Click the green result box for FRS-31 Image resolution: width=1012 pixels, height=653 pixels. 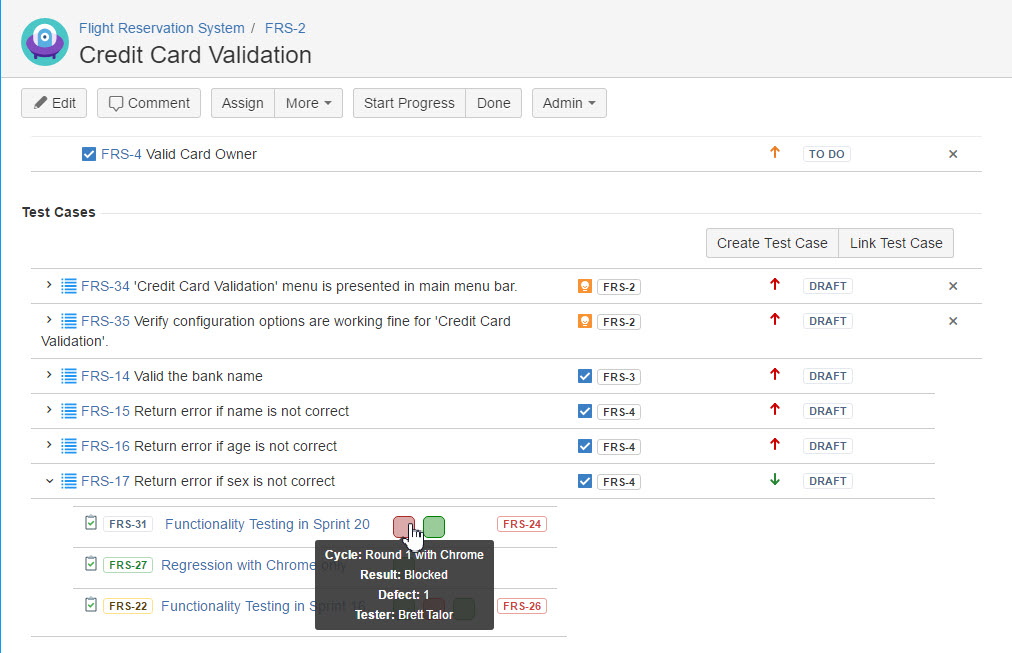[x=434, y=526]
